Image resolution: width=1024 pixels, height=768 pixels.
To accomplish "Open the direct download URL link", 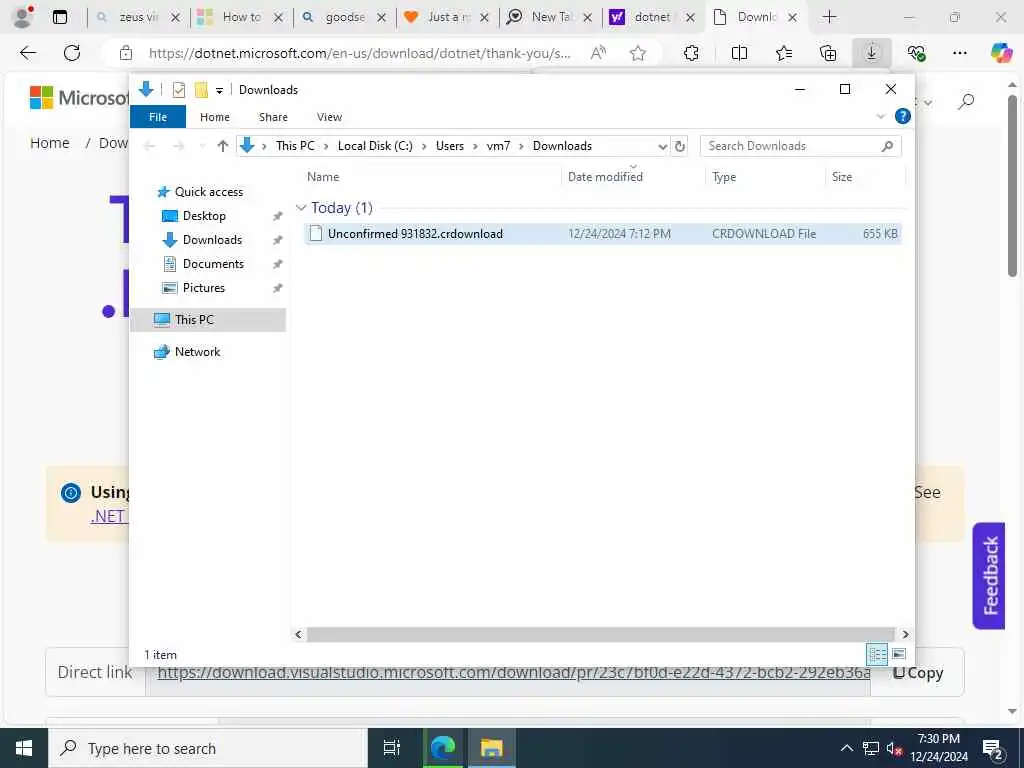I will 513,673.
